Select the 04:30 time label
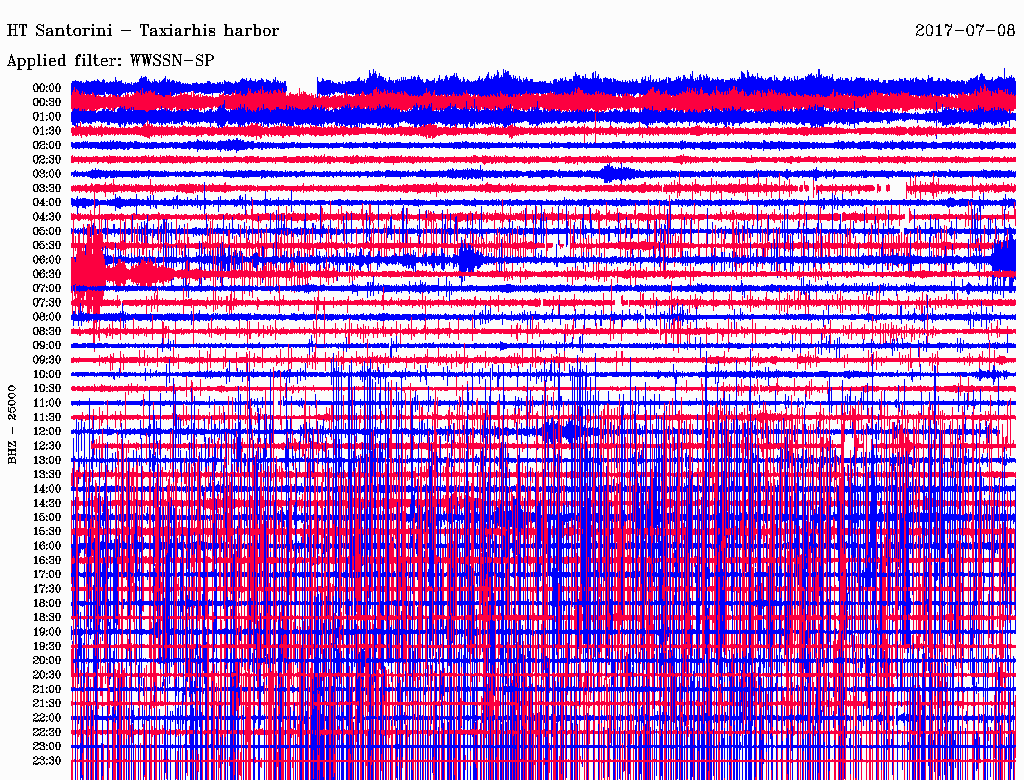This screenshot has width=1024, height=780. [x=47, y=217]
